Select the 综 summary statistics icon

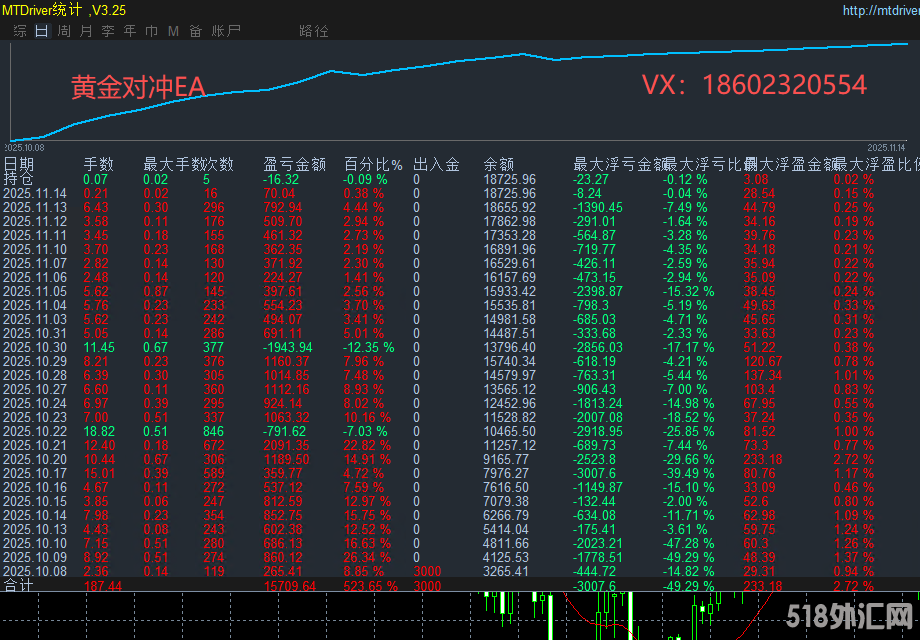(18, 31)
